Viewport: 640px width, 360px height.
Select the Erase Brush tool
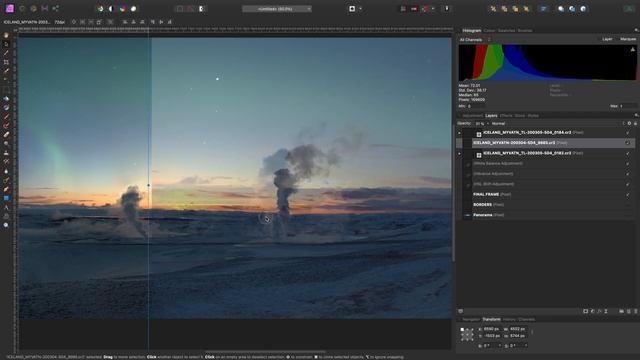pos(6,134)
